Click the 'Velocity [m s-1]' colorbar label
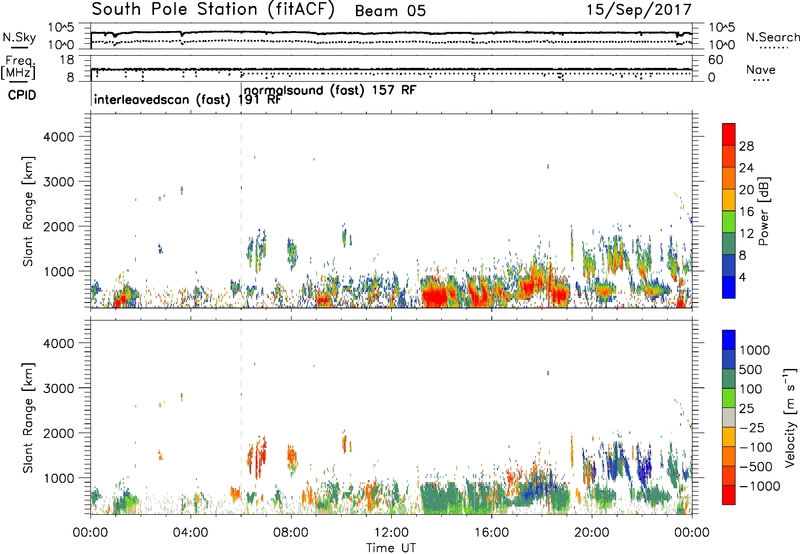 pyautogui.click(x=790, y=417)
